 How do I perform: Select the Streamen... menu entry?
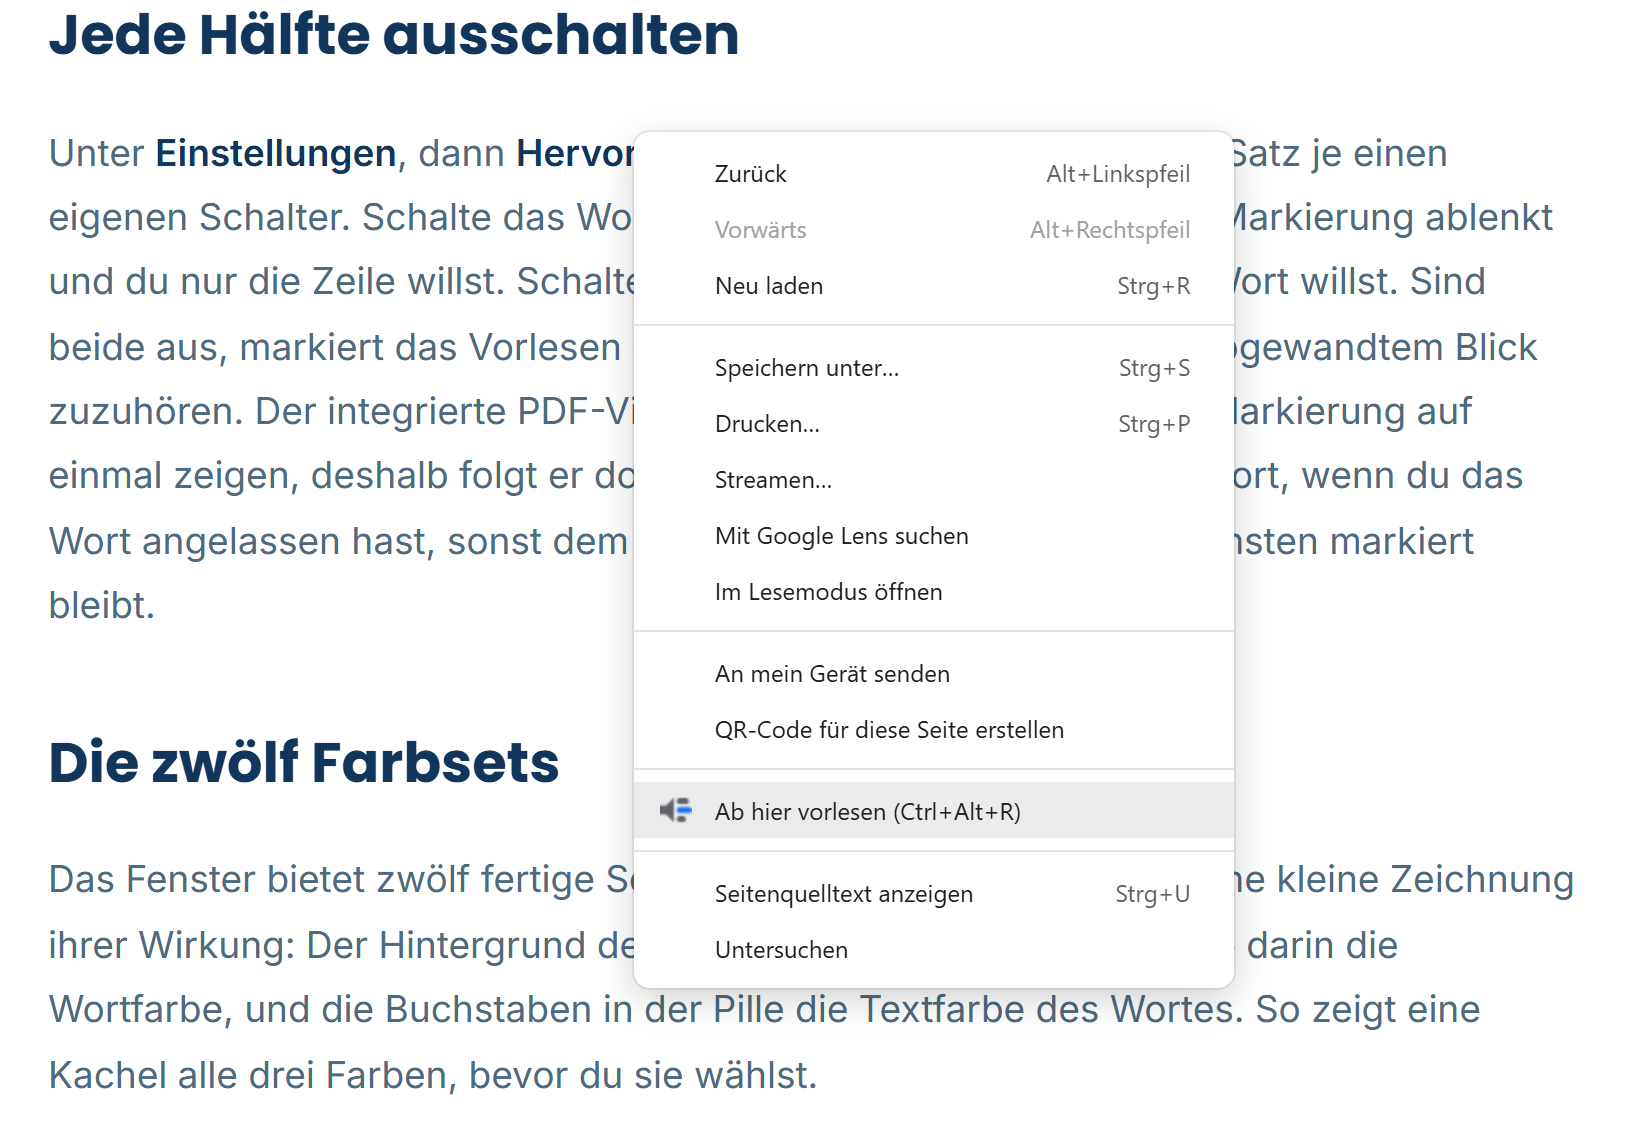click(x=934, y=480)
